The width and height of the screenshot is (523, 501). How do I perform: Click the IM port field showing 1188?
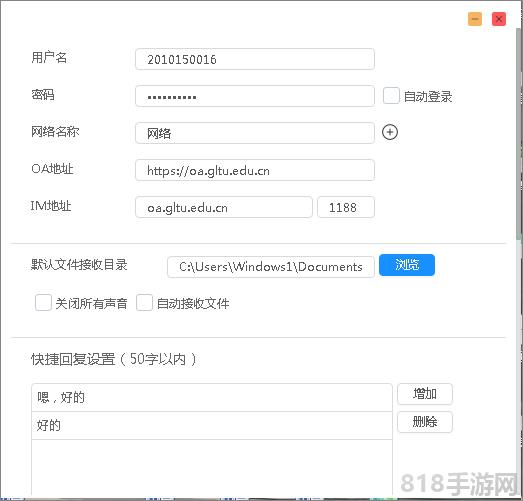[x=346, y=207]
